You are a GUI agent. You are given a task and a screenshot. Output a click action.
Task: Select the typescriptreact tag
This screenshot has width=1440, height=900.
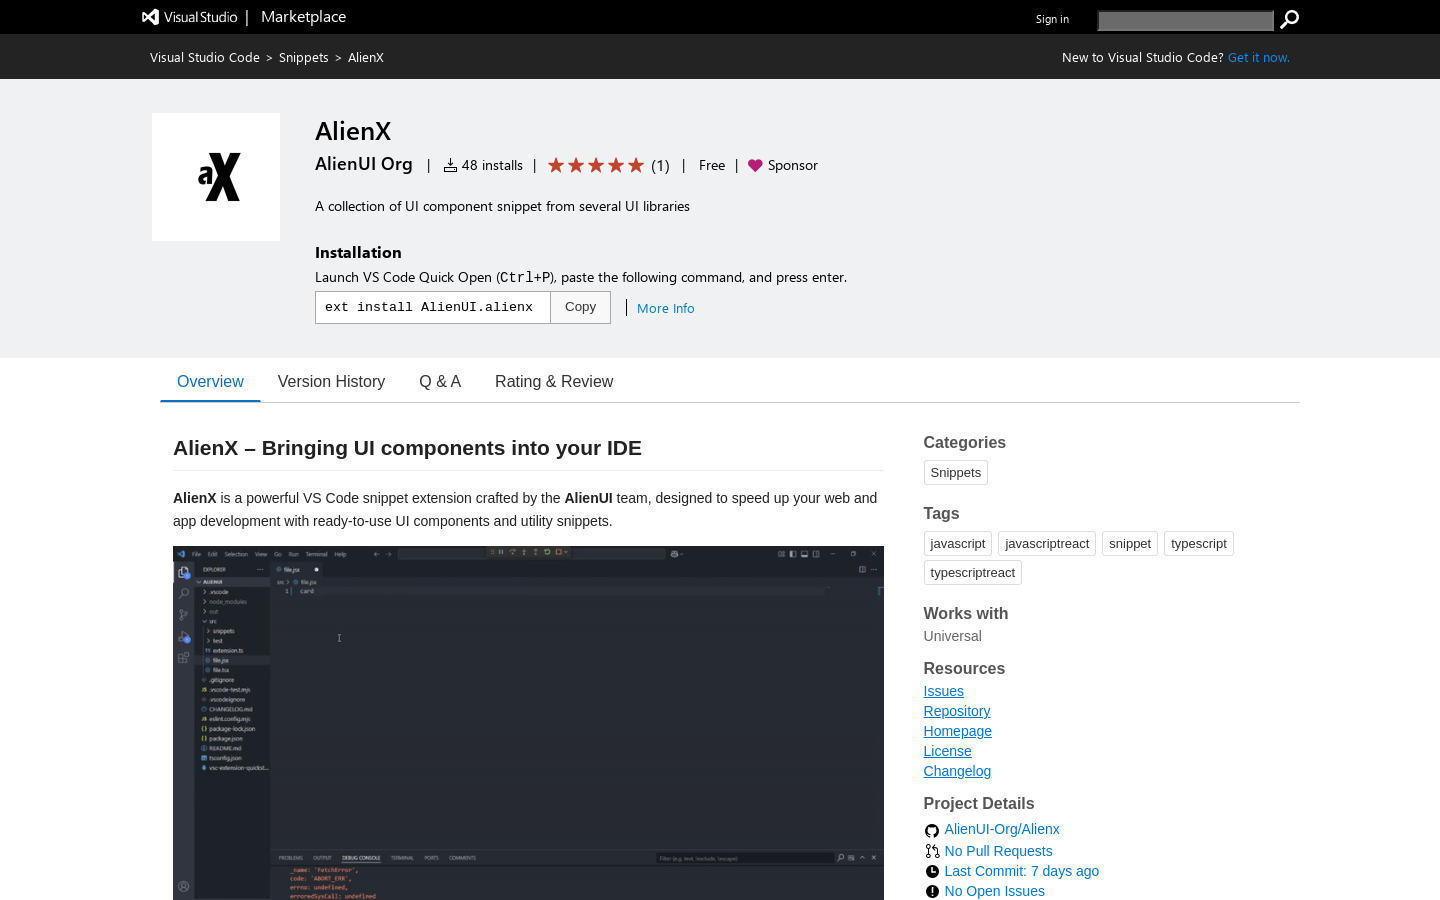coord(973,573)
